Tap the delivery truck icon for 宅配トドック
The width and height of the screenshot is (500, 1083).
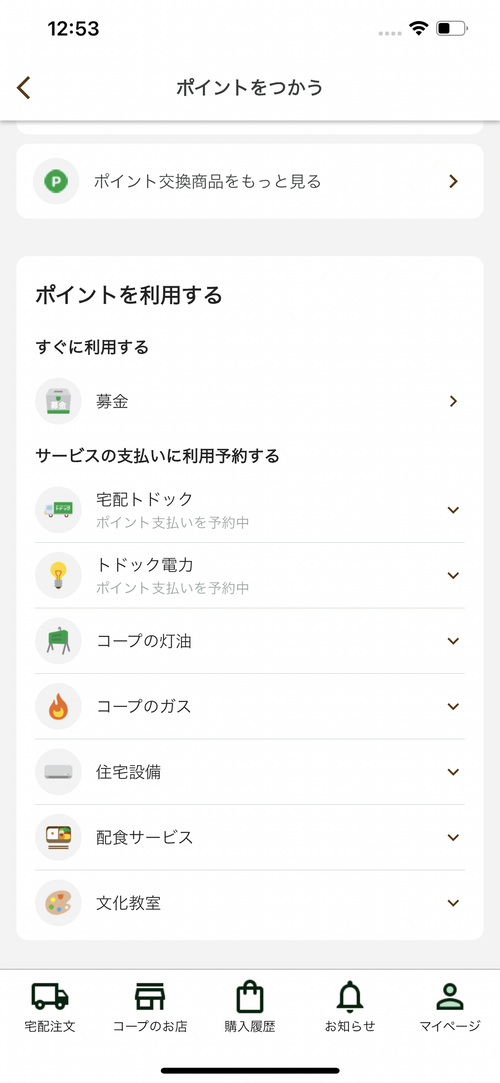[59, 510]
